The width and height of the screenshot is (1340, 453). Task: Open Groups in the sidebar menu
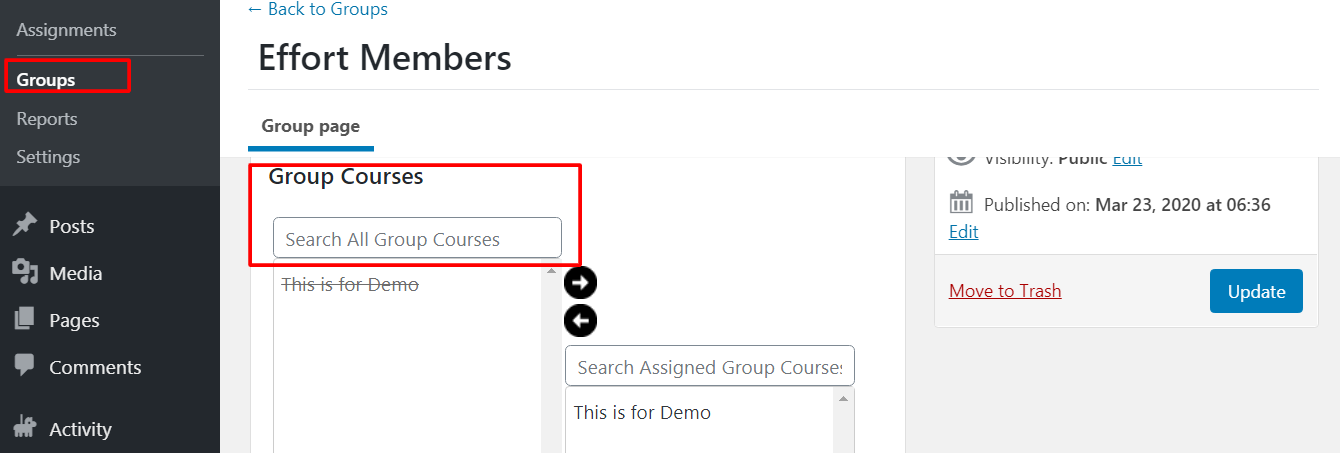pyautogui.click(x=46, y=79)
